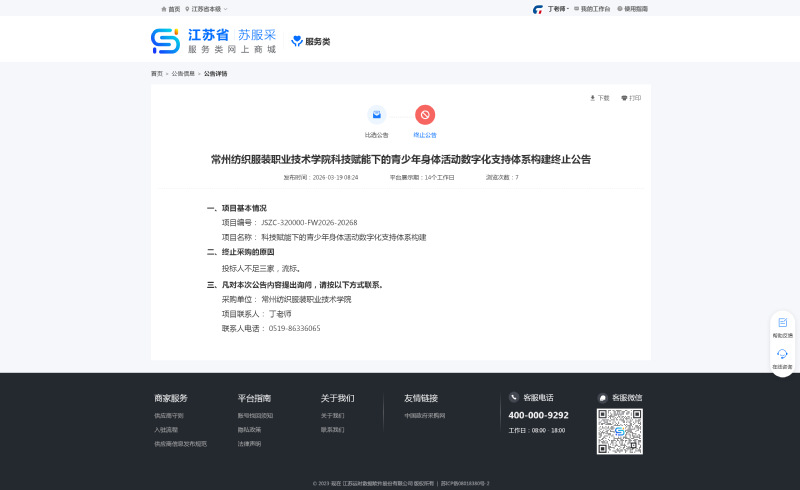Click the 客服微信 QR code image
The image size is (800, 490).
[619, 431]
